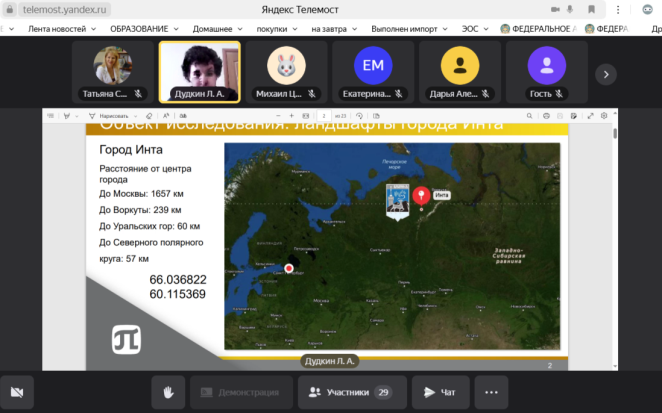Click Екатерина's EM avatar tile

tap(372, 68)
